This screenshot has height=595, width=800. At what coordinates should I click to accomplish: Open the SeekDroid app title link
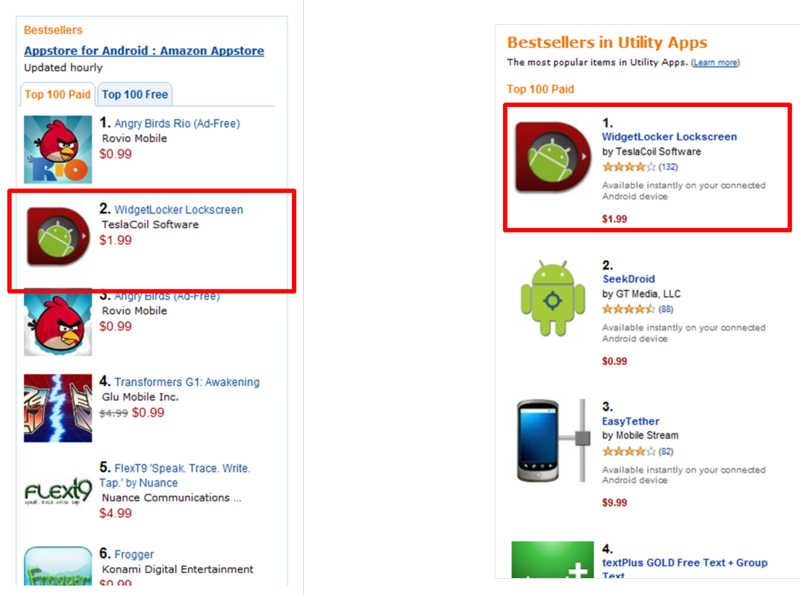[628, 279]
